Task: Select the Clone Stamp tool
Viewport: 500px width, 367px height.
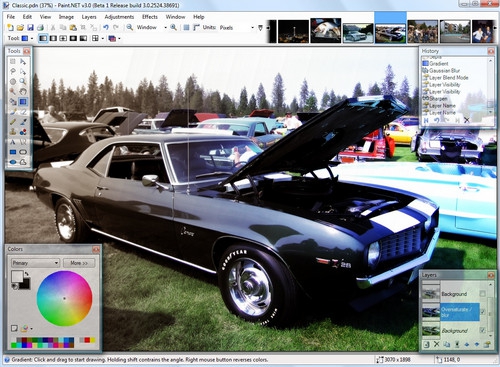Action: [x=13, y=132]
